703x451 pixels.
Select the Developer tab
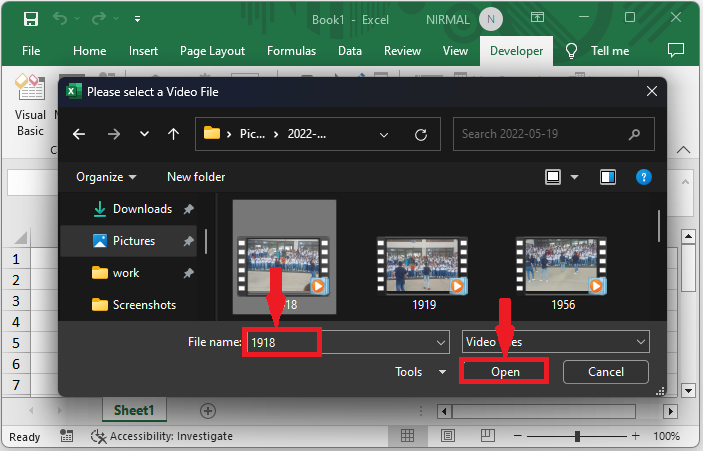(x=516, y=51)
